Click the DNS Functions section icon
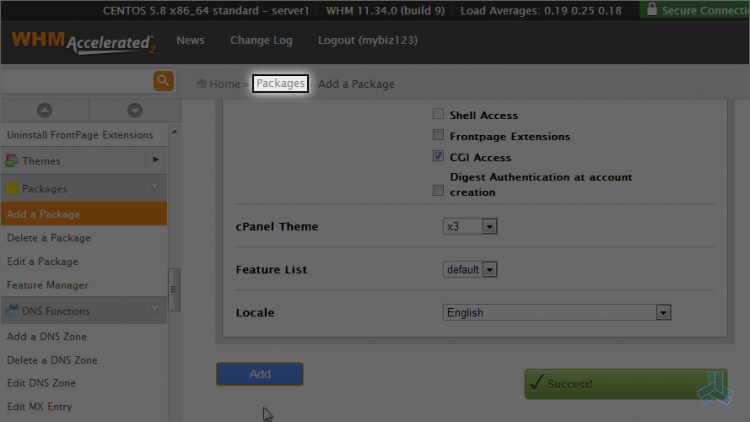 tap(12, 311)
